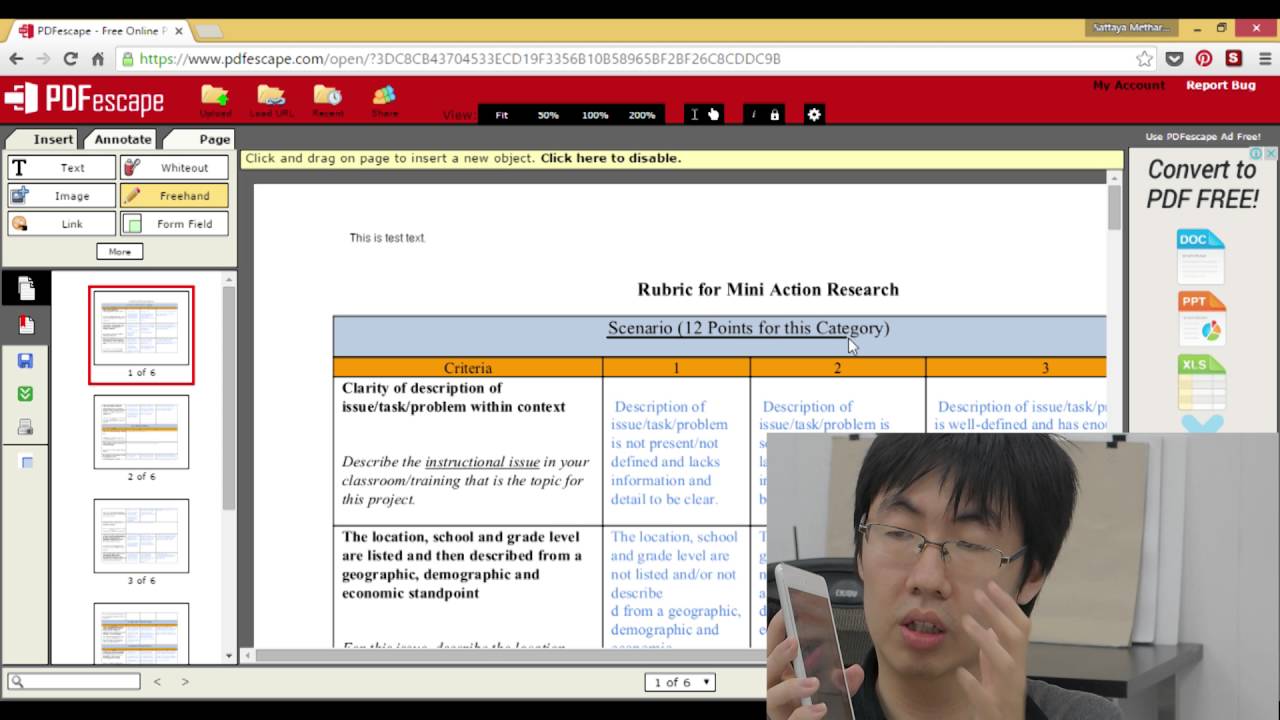Viewport: 1280px width, 720px height.
Task: Click the document vertical scrollbar thumb
Action: 1115,208
